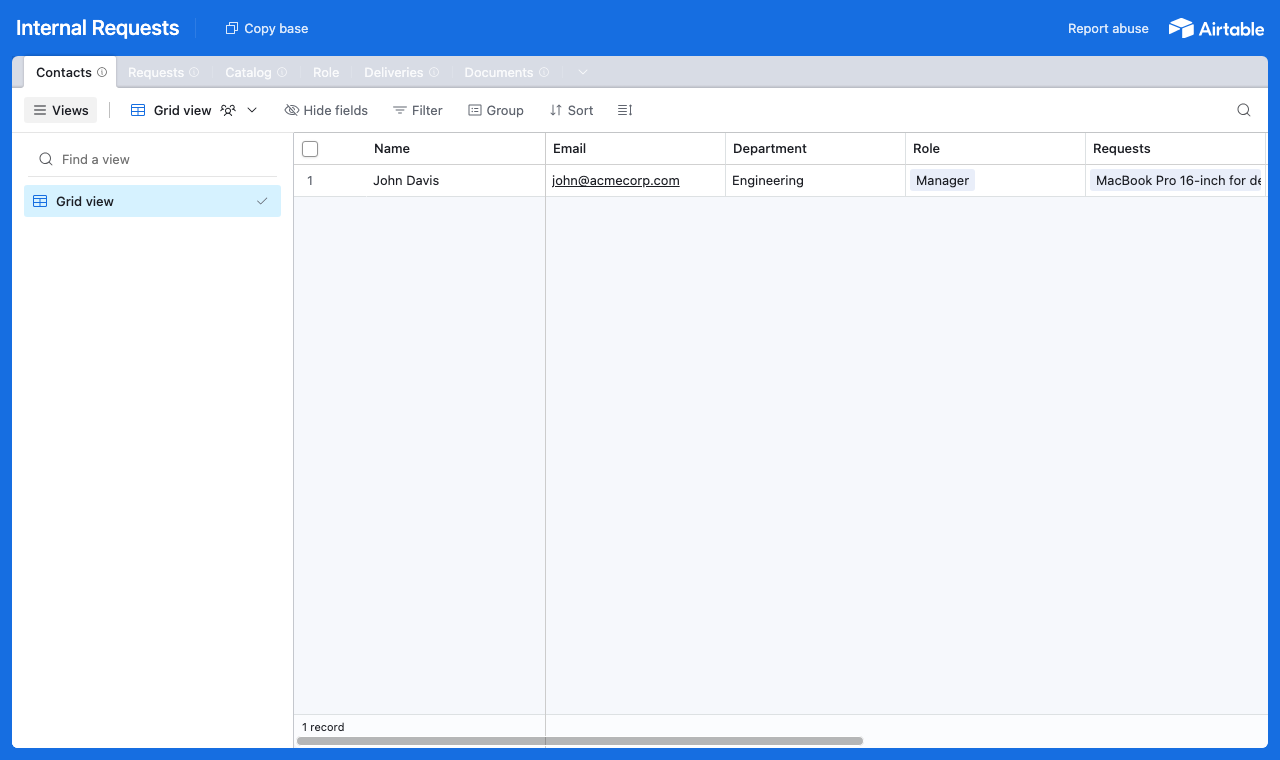Click the Find a view field
The image size is (1280, 760).
pos(152,159)
